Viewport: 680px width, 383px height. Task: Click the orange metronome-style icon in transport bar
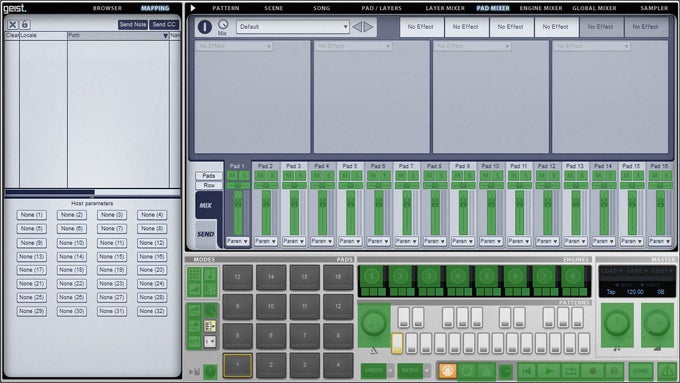[x=447, y=371]
